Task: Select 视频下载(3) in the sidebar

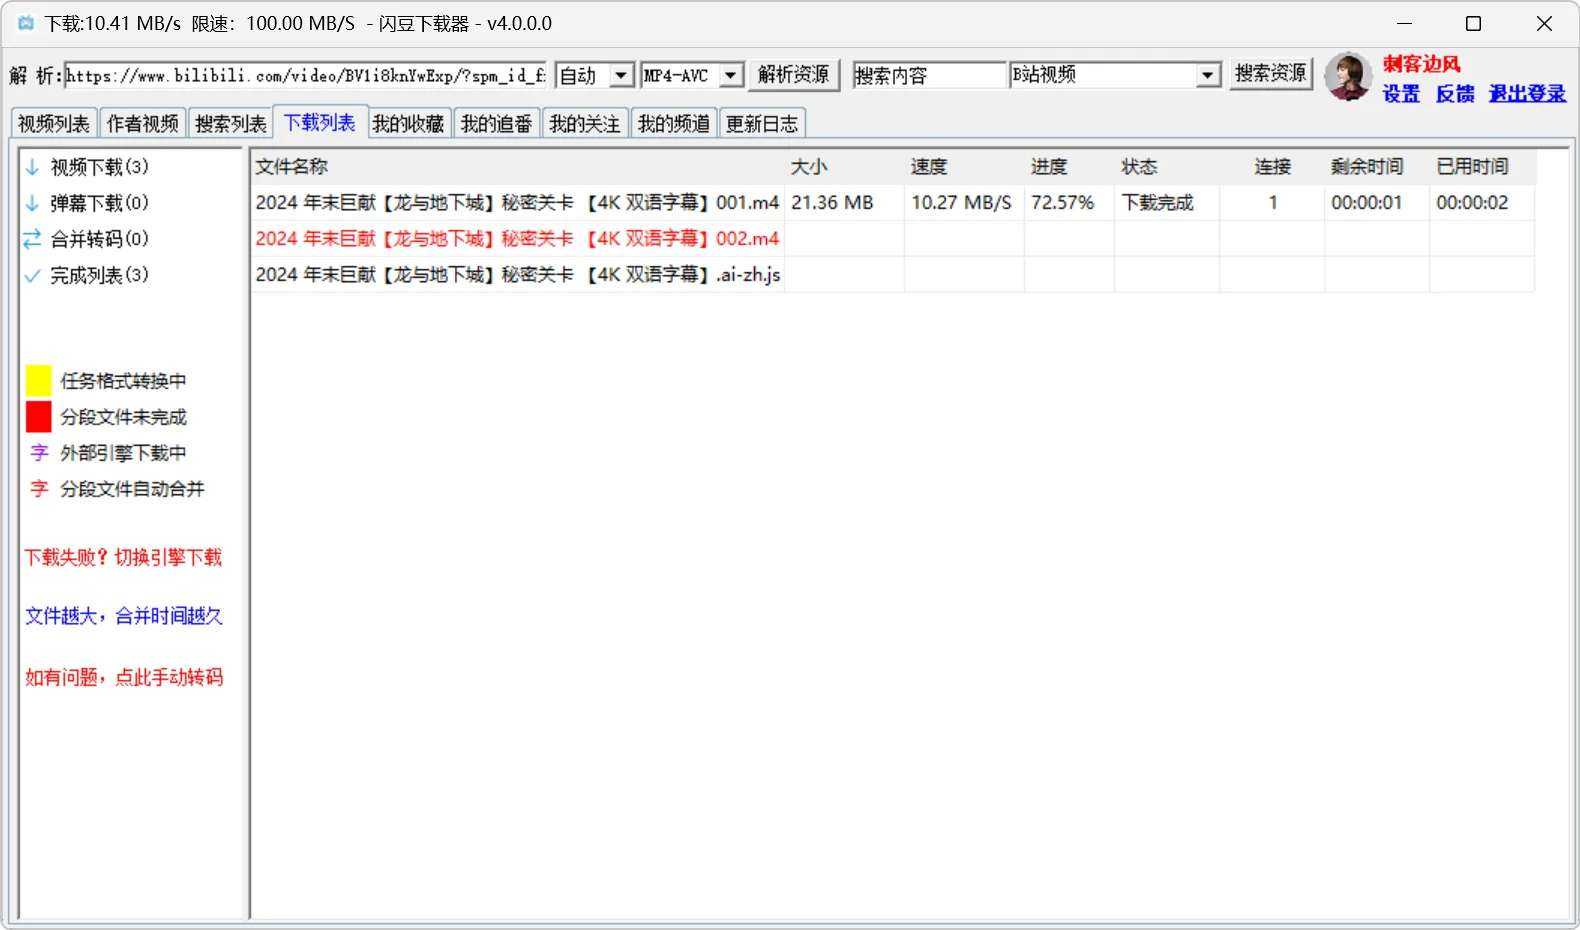Action: coord(99,167)
